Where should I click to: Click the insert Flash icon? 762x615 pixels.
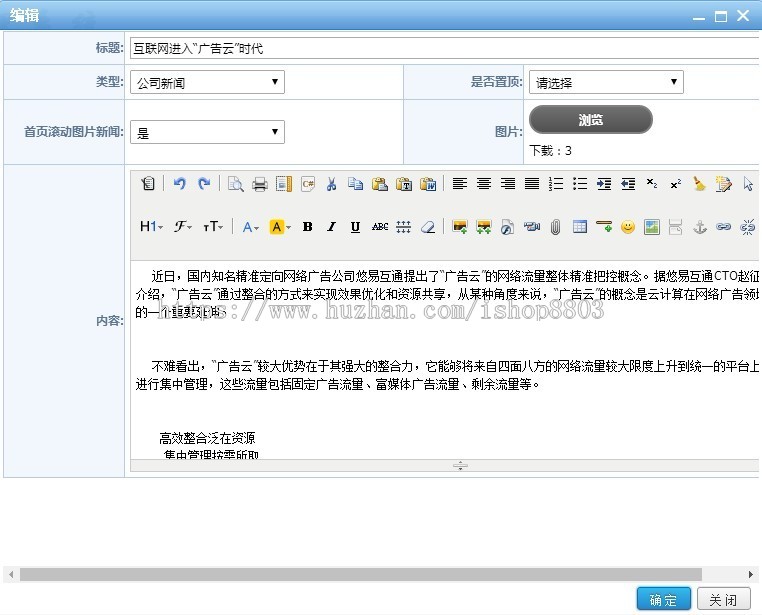(x=507, y=226)
